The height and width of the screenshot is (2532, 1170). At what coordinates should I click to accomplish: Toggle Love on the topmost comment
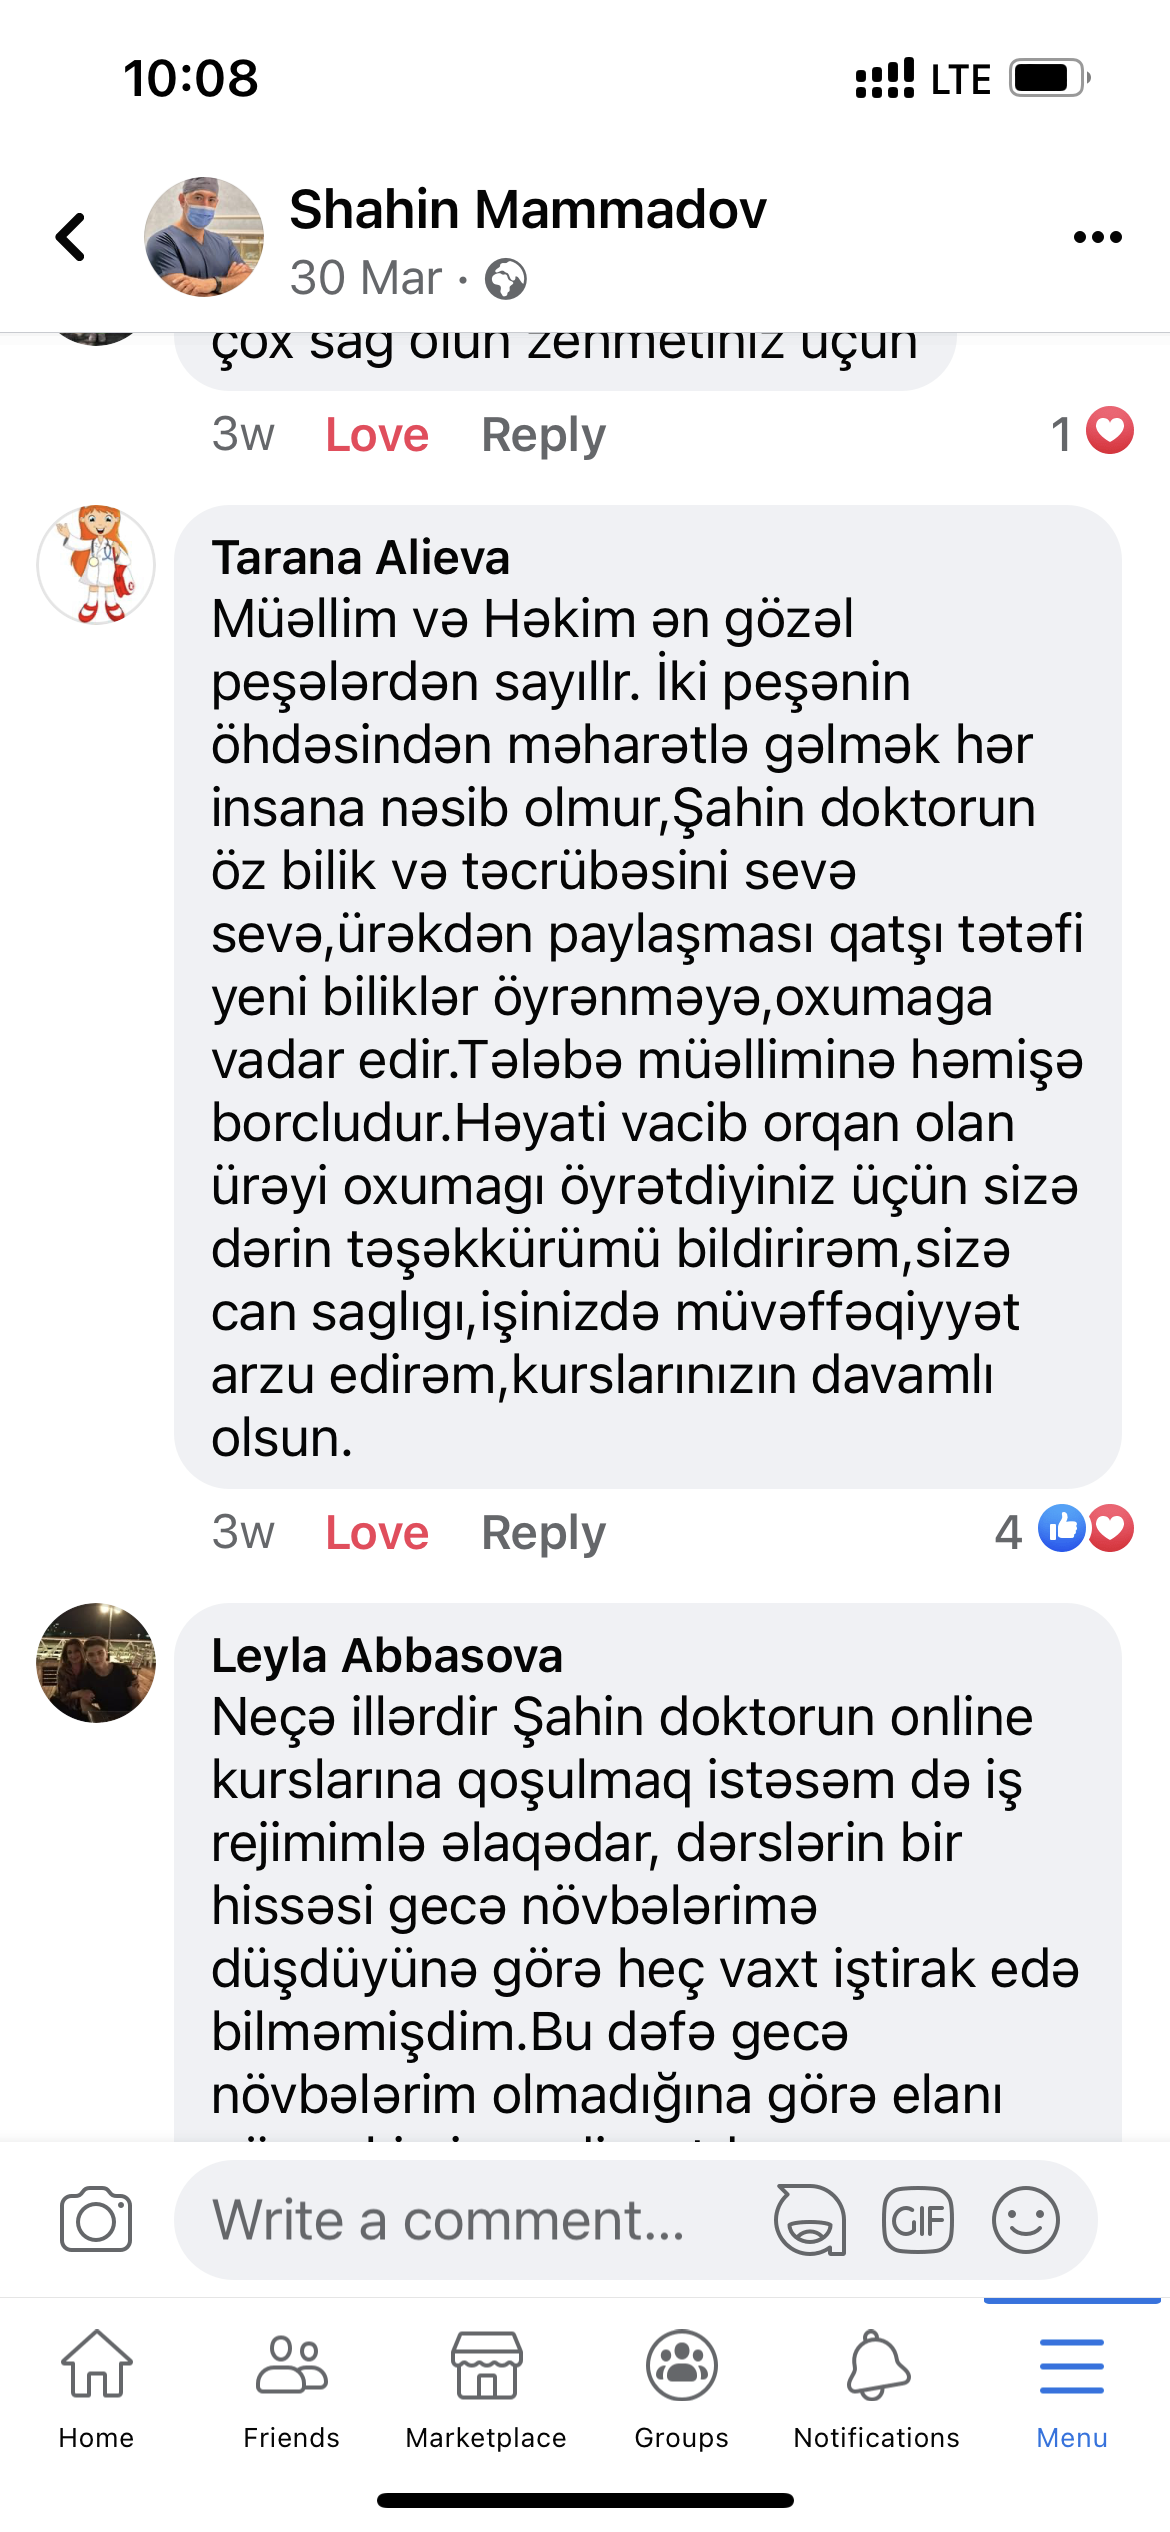click(377, 435)
